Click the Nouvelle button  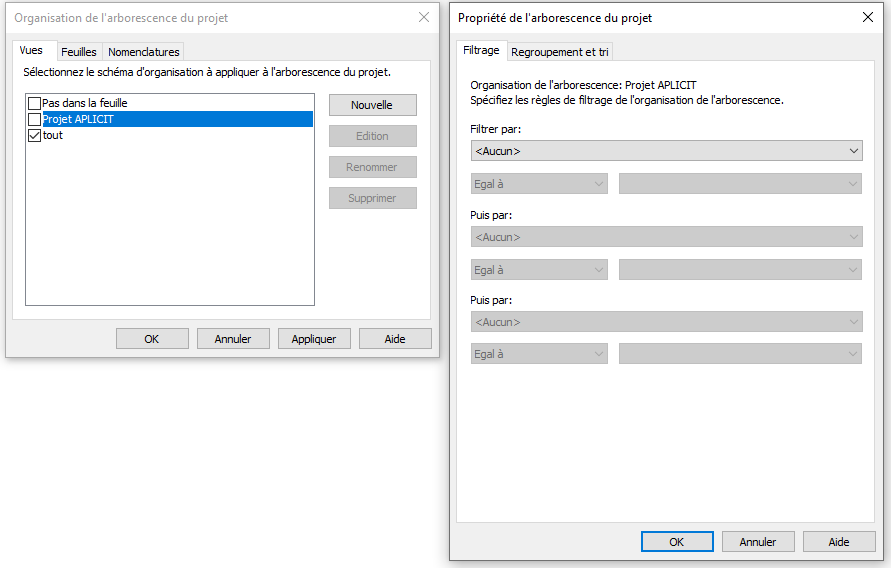pyautogui.click(x=372, y=105)
